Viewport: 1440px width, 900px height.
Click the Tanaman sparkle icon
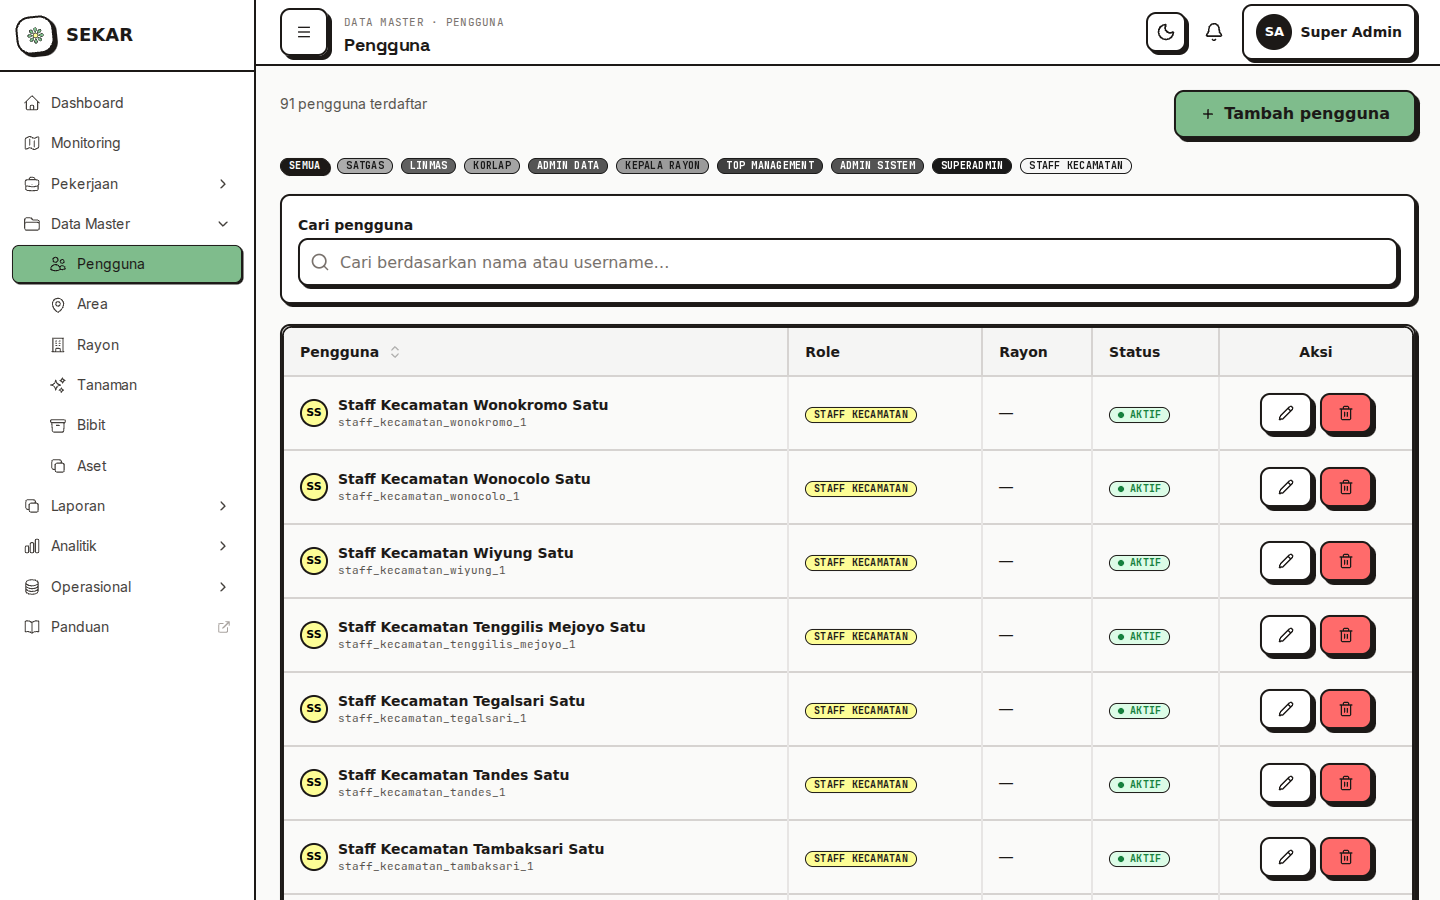pos(58,385)
